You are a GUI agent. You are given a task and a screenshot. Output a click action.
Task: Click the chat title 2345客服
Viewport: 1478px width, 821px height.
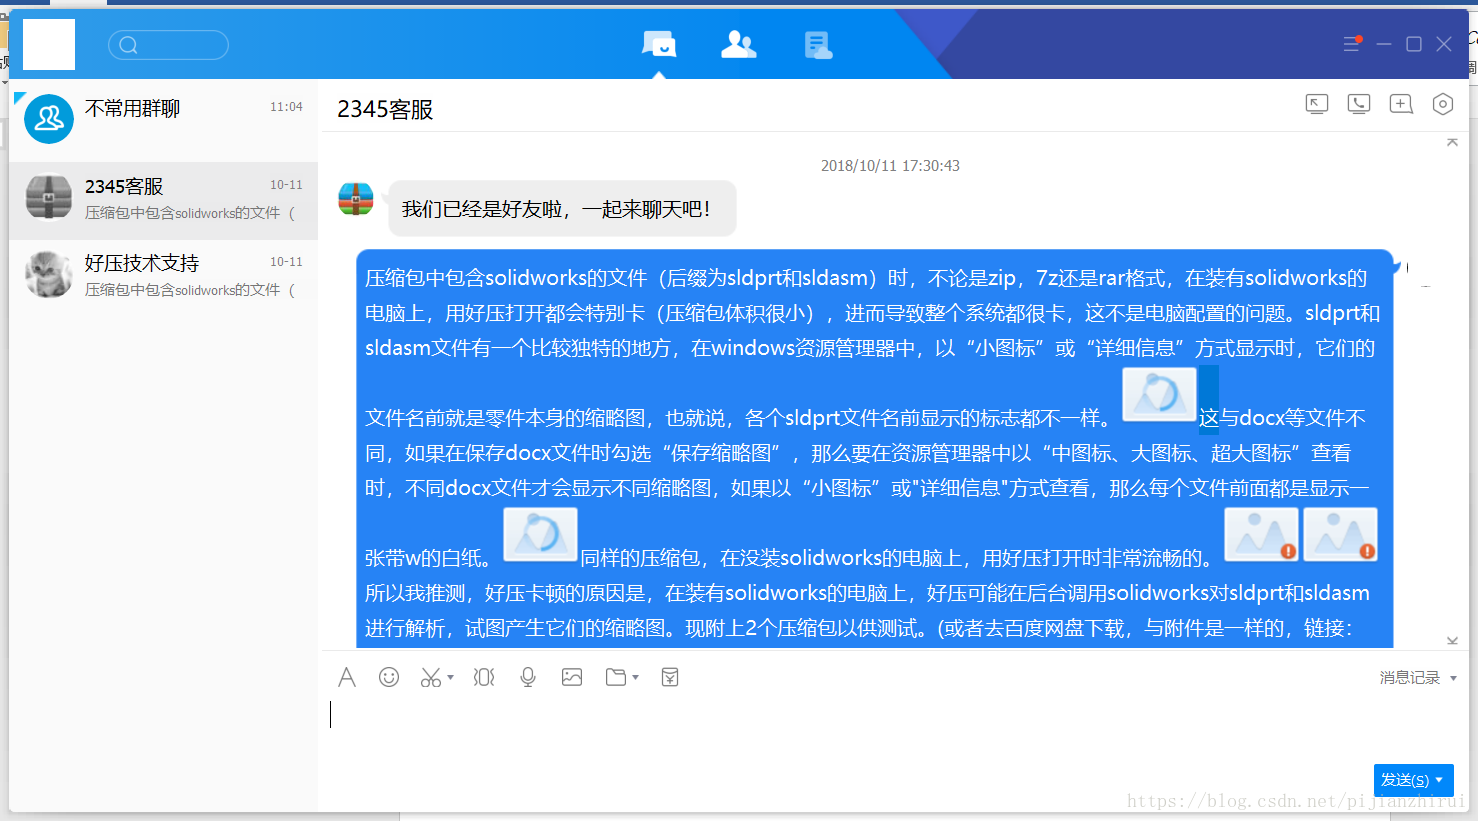click(385, 109)
